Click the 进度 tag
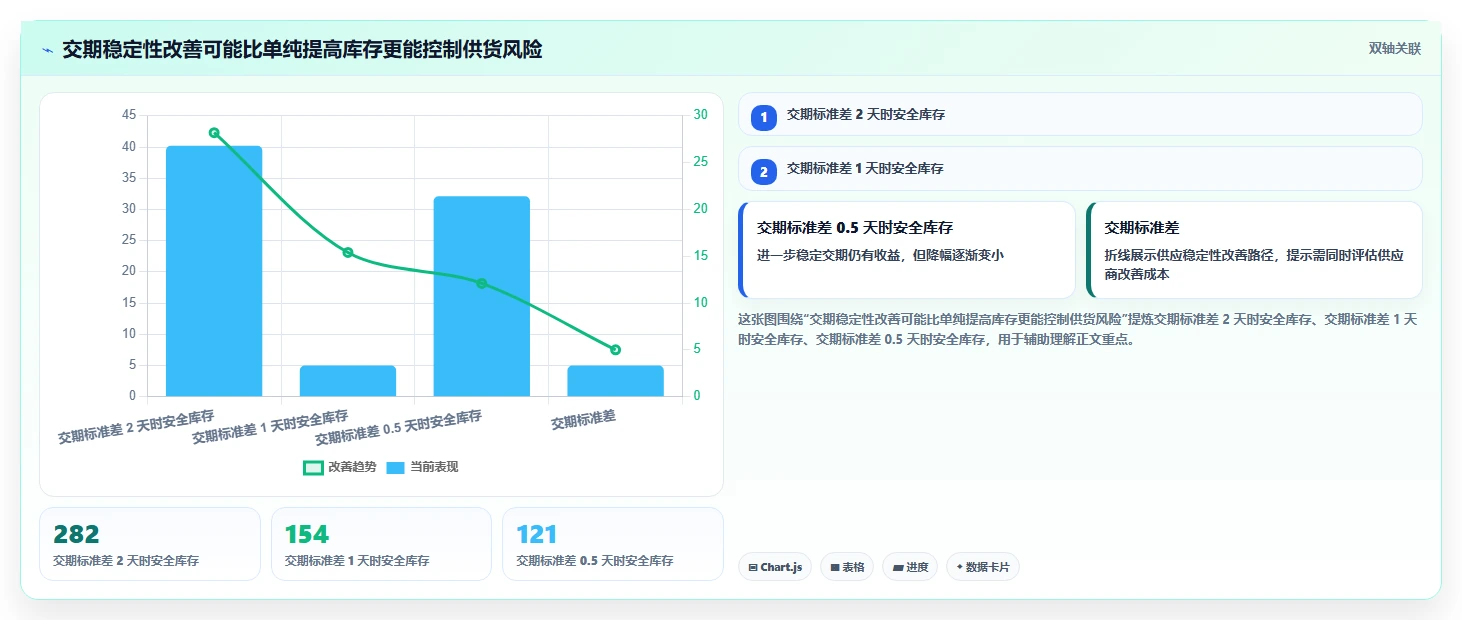This screenshot has width=1462, height=620. click(x=910, y=567)
